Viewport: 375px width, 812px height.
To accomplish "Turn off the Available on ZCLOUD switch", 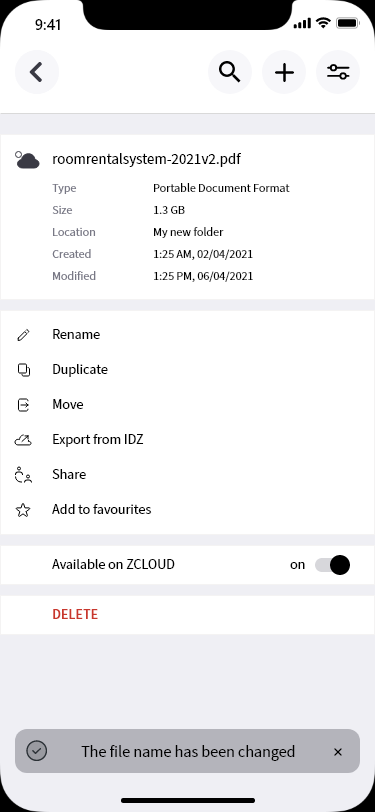I will coord(333,565).
